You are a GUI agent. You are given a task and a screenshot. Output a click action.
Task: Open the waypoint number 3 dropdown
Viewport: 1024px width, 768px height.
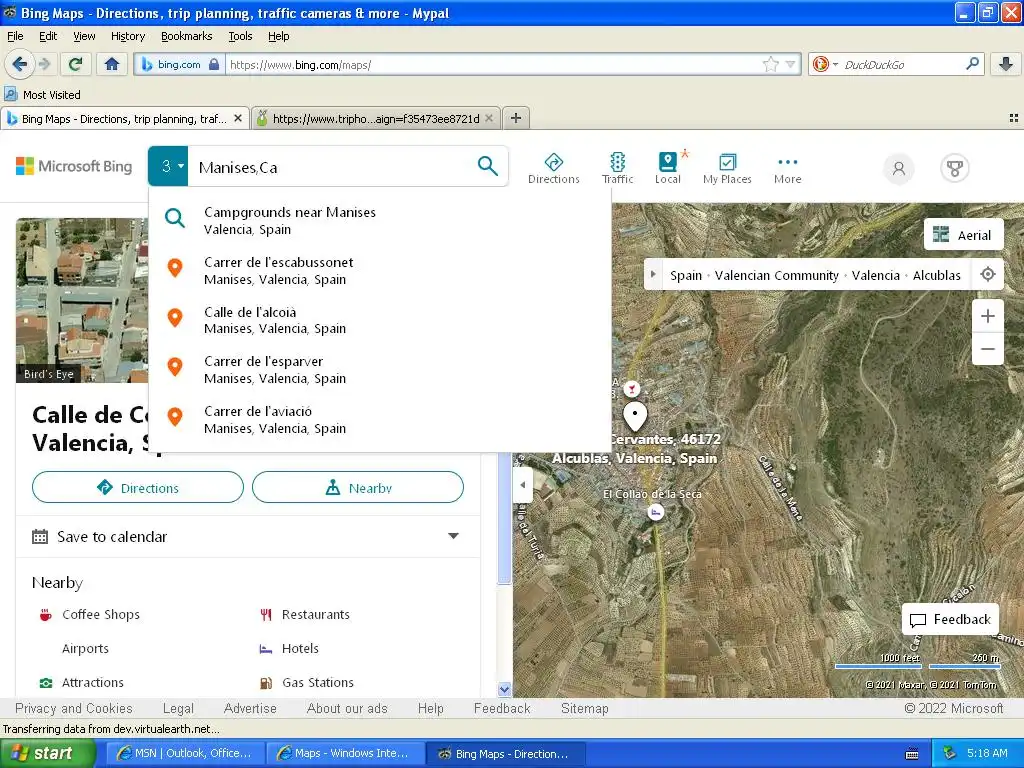[x=168, y=166]
